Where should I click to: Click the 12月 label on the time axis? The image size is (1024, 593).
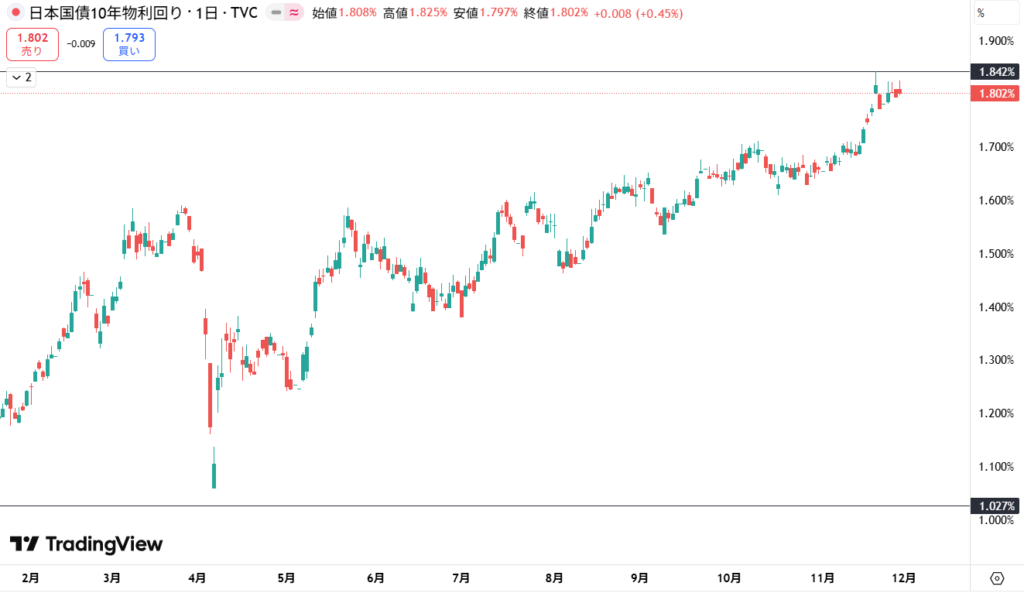click(902, 577)
